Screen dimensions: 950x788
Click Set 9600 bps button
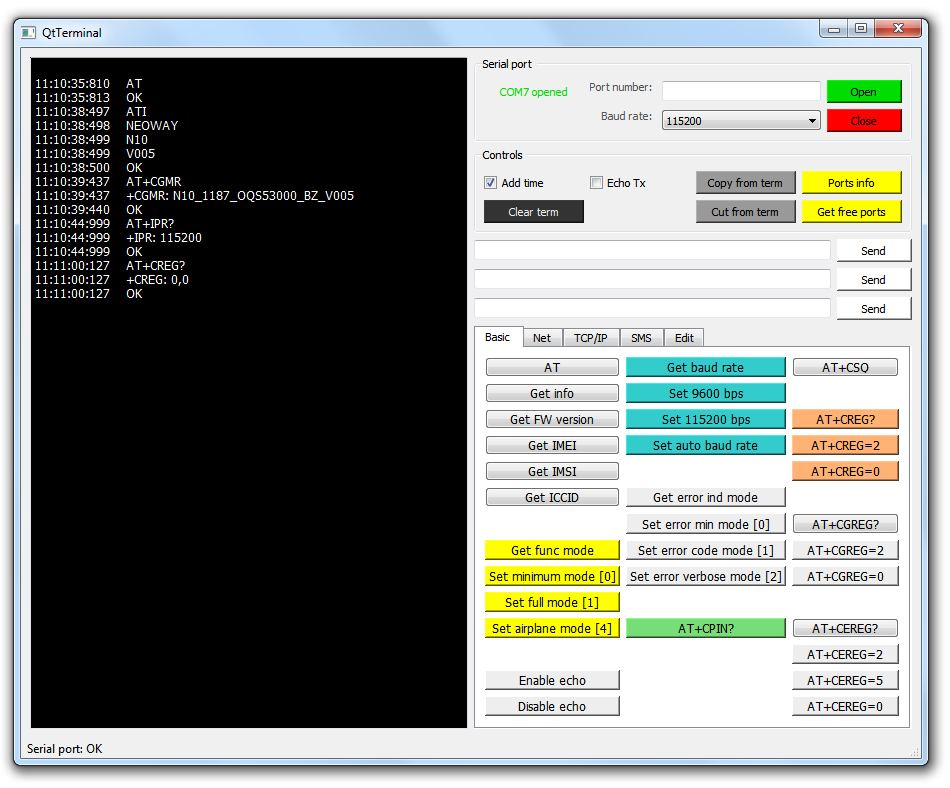tap(706, 394)
